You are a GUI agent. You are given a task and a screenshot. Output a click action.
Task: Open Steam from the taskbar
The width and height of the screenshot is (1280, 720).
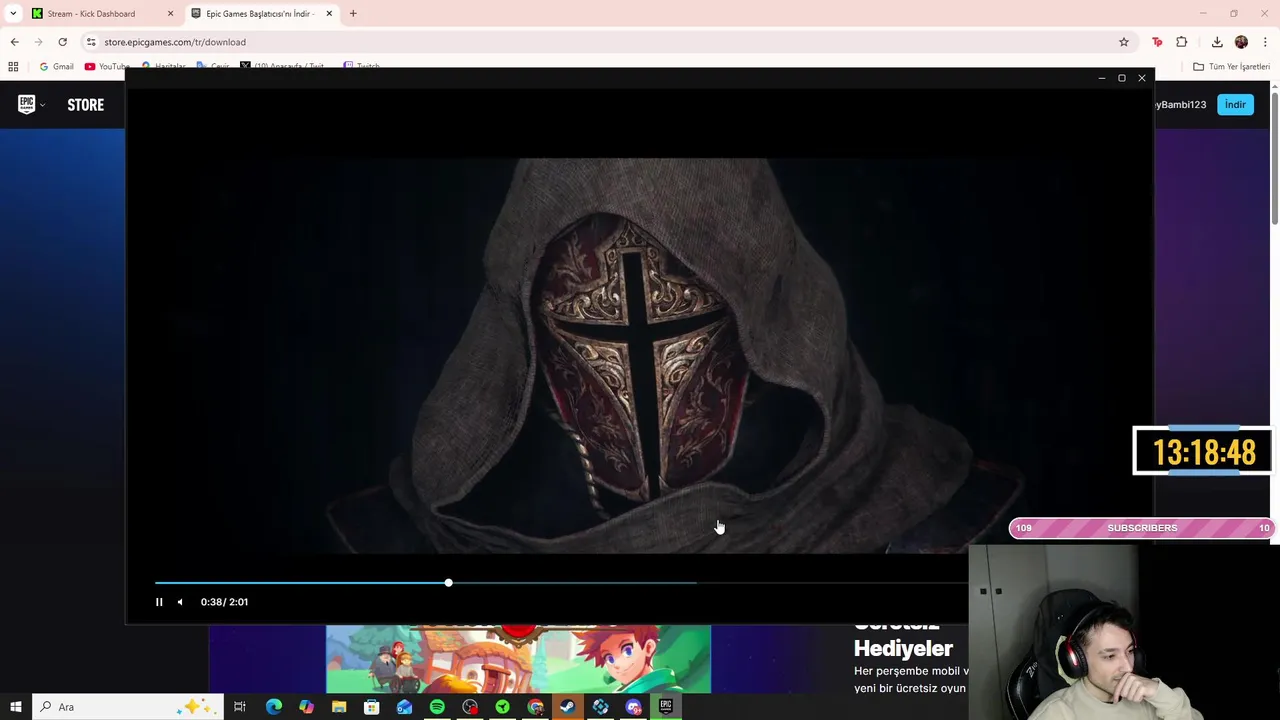coord(567,707)
